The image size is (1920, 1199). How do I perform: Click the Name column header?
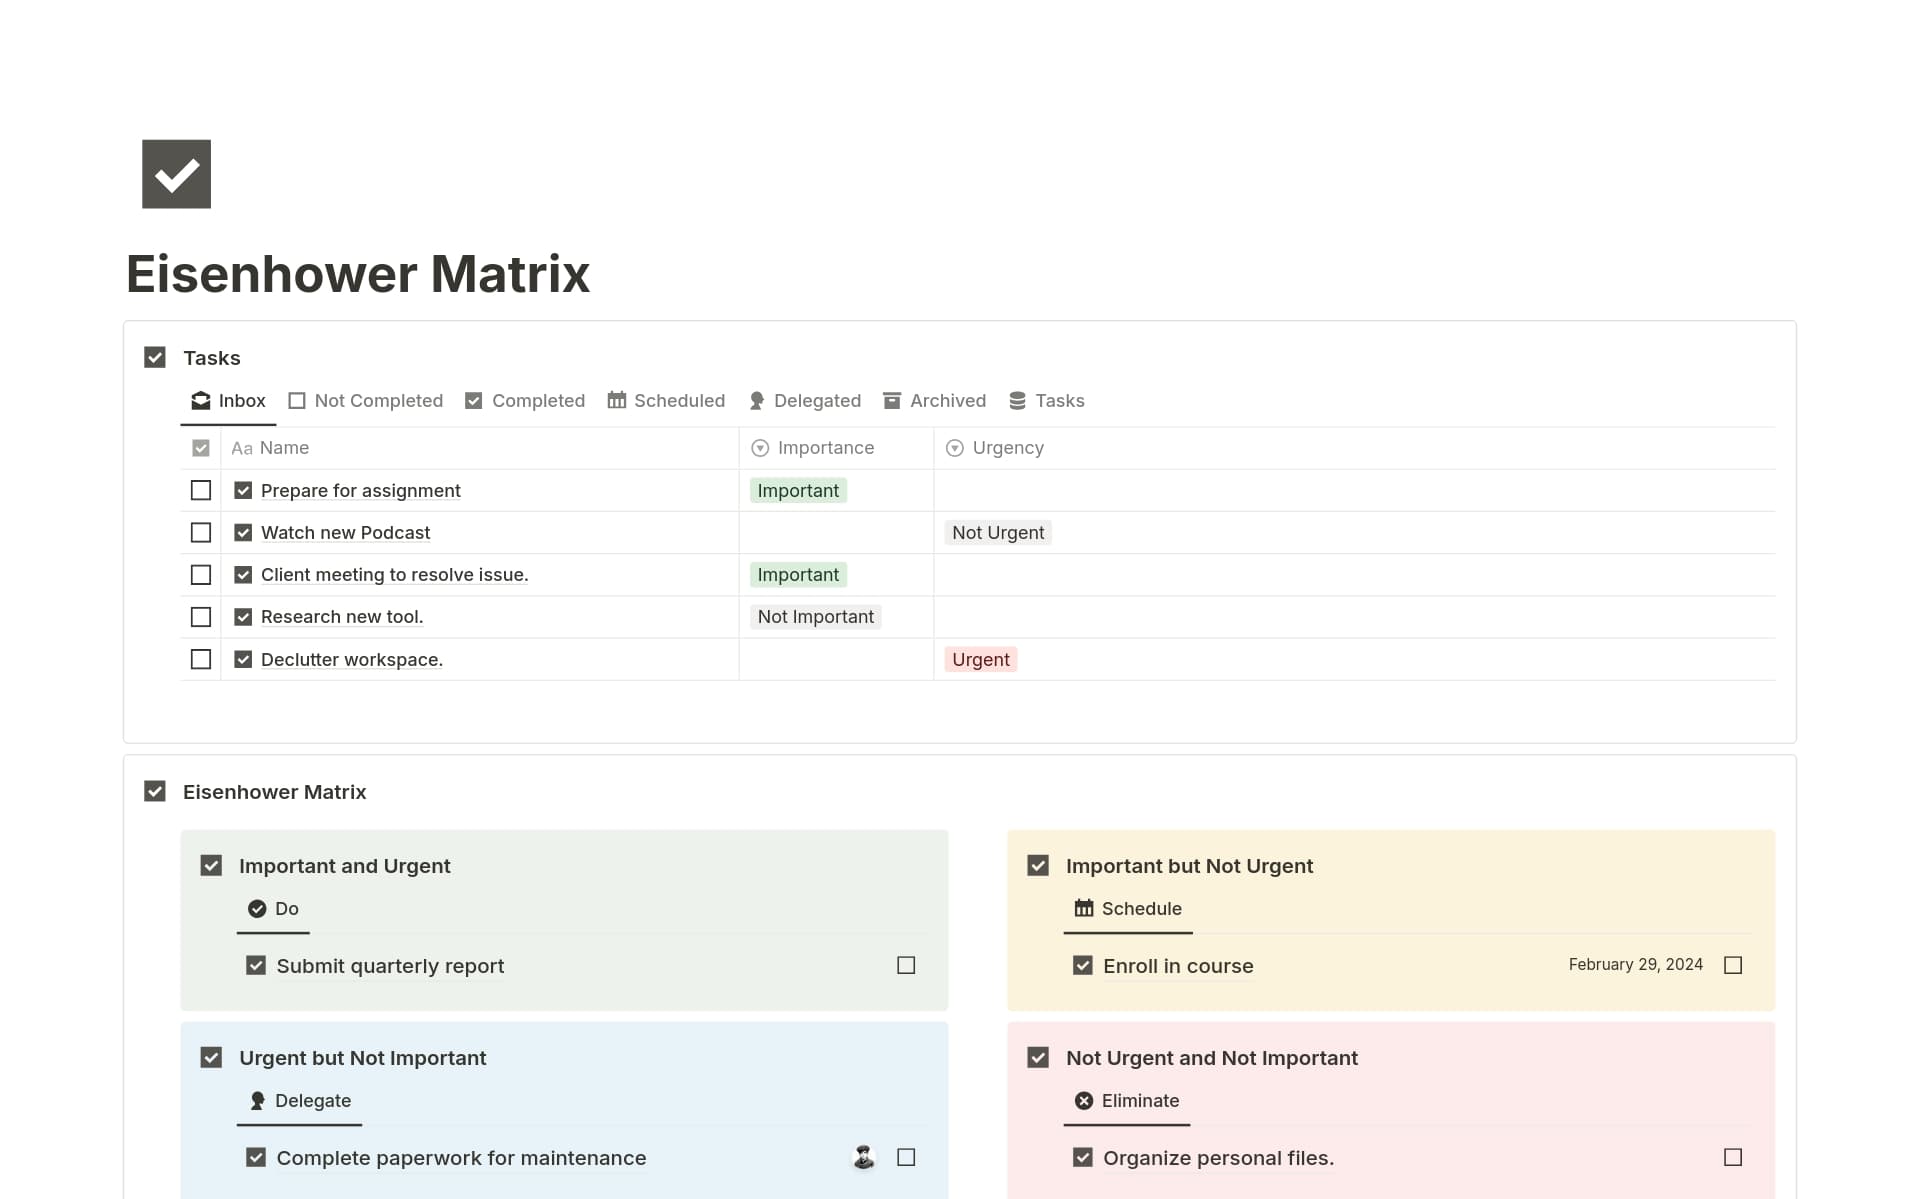pyautogui.click(x=480, y=448)
